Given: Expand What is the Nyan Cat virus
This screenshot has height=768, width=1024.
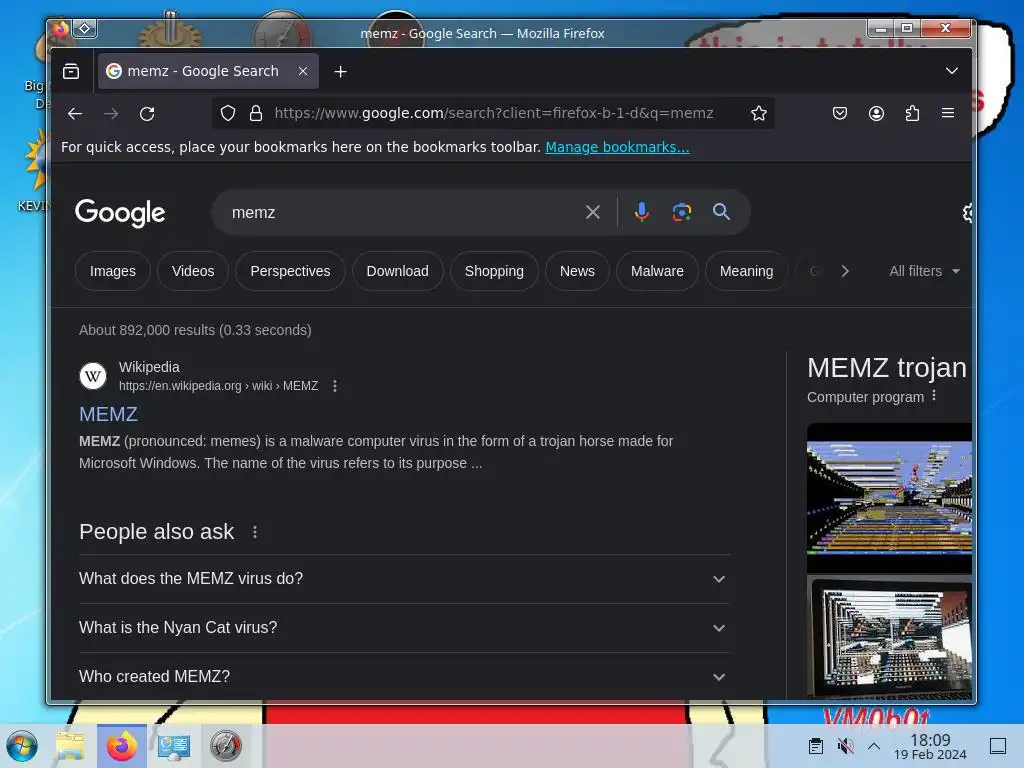Looking at the screenshot, I should pos(404,628).
